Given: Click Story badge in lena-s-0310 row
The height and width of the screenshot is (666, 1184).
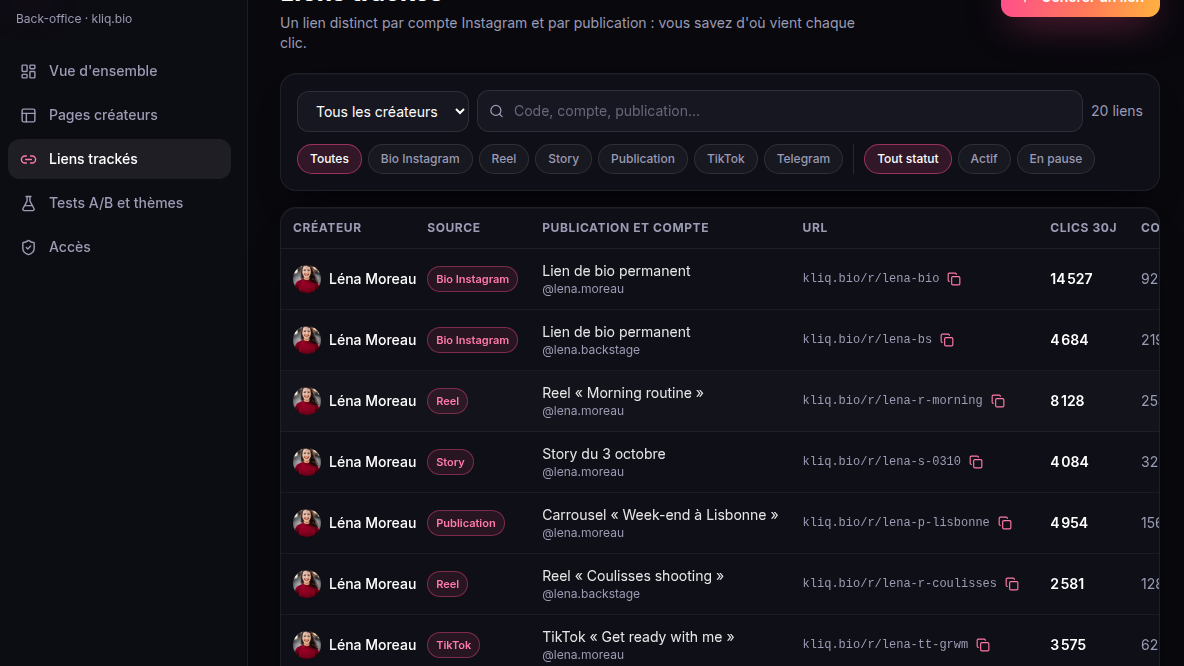Looking at the screenshot, I should pos(450,462).
